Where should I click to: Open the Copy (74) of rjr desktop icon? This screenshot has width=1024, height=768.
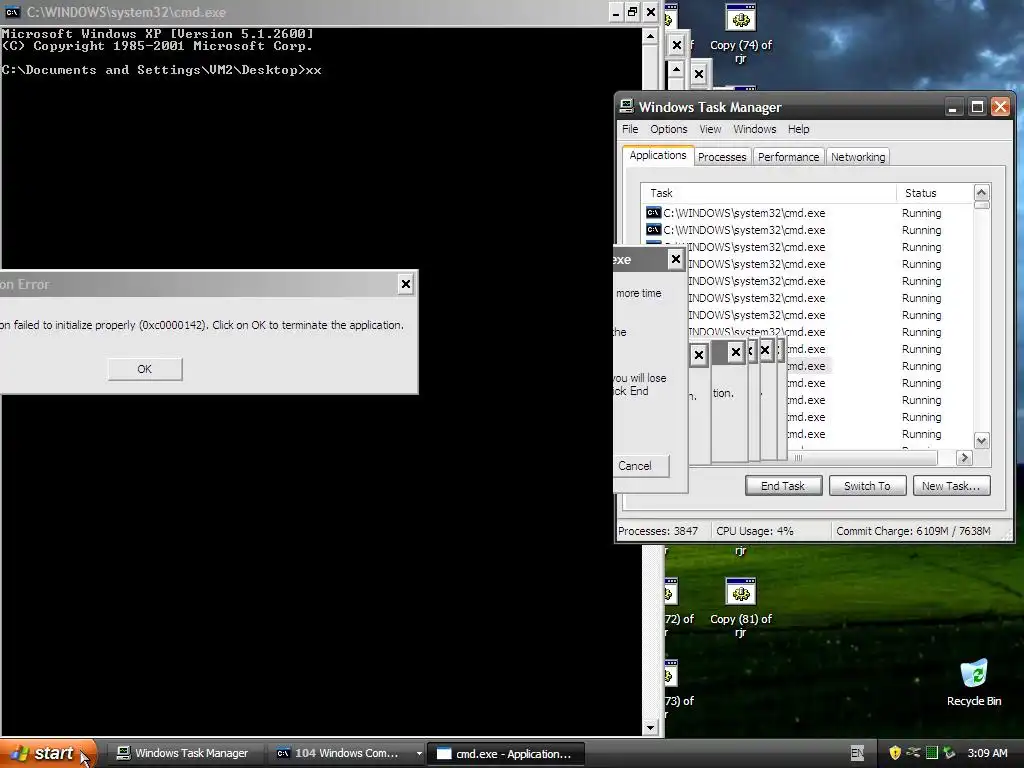(741, 34)
